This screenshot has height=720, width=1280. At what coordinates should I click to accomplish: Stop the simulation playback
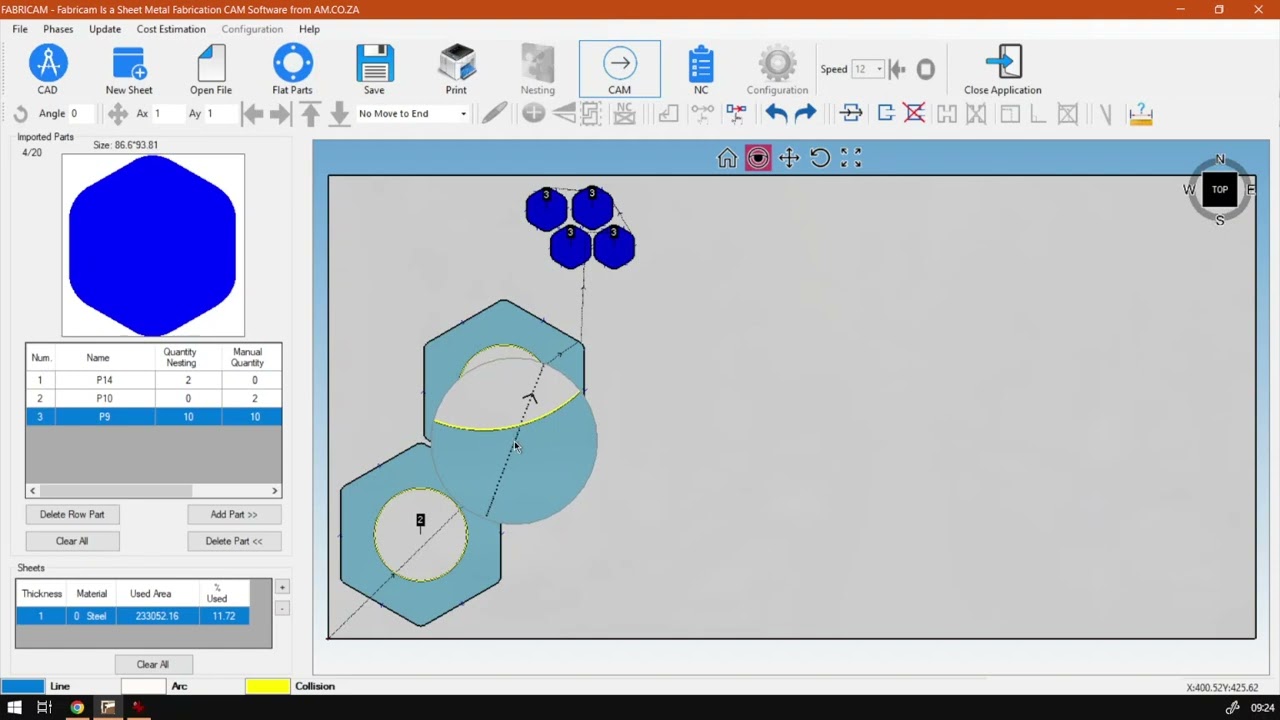pyautogui.click(x=926, y=69)
